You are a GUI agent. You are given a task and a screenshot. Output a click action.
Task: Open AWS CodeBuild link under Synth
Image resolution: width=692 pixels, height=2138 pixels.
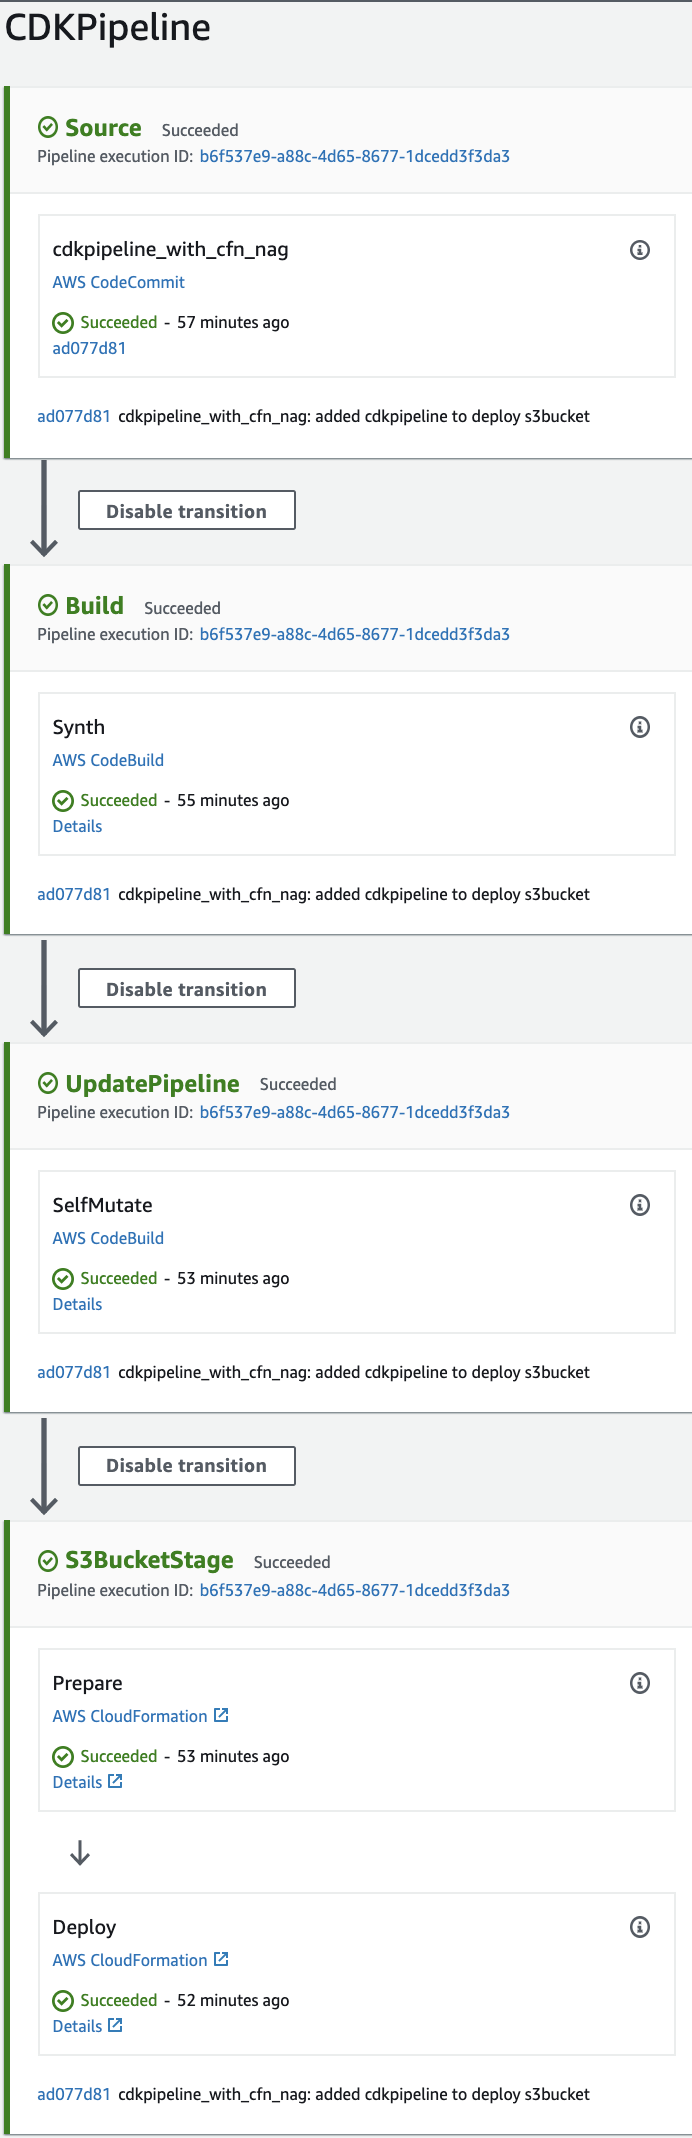[108, 760]
